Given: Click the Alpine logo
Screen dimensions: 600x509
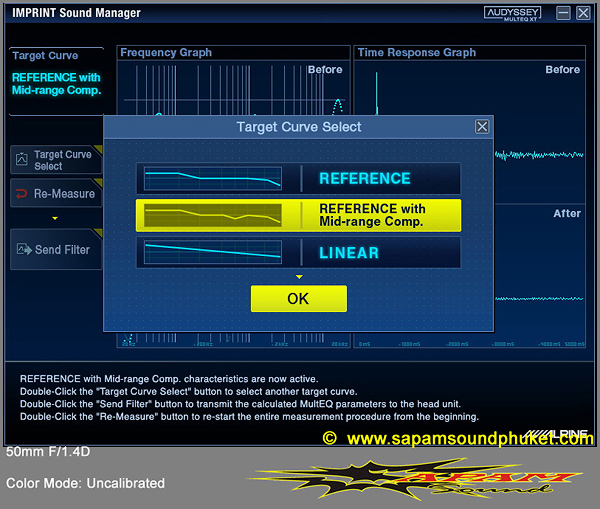Looking at the screenshot, I should 556,434.
